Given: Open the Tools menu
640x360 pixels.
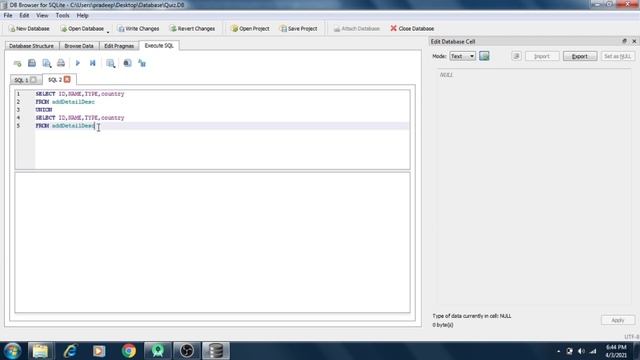Looking at the screenshot, I should tap(62, 16).
